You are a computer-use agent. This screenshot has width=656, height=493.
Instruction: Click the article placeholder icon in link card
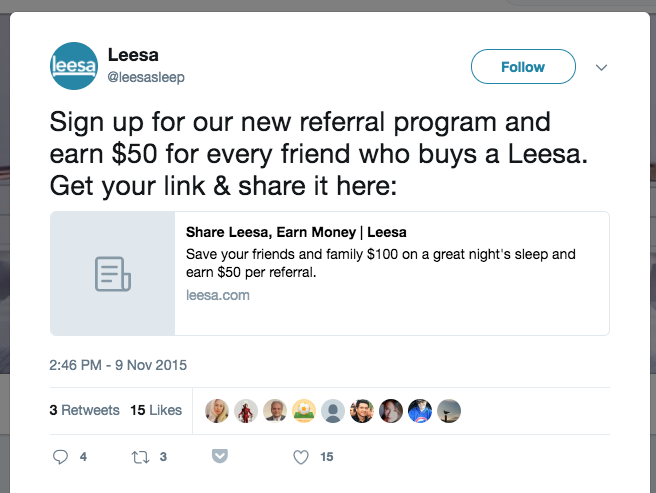[x=113, y=273]
